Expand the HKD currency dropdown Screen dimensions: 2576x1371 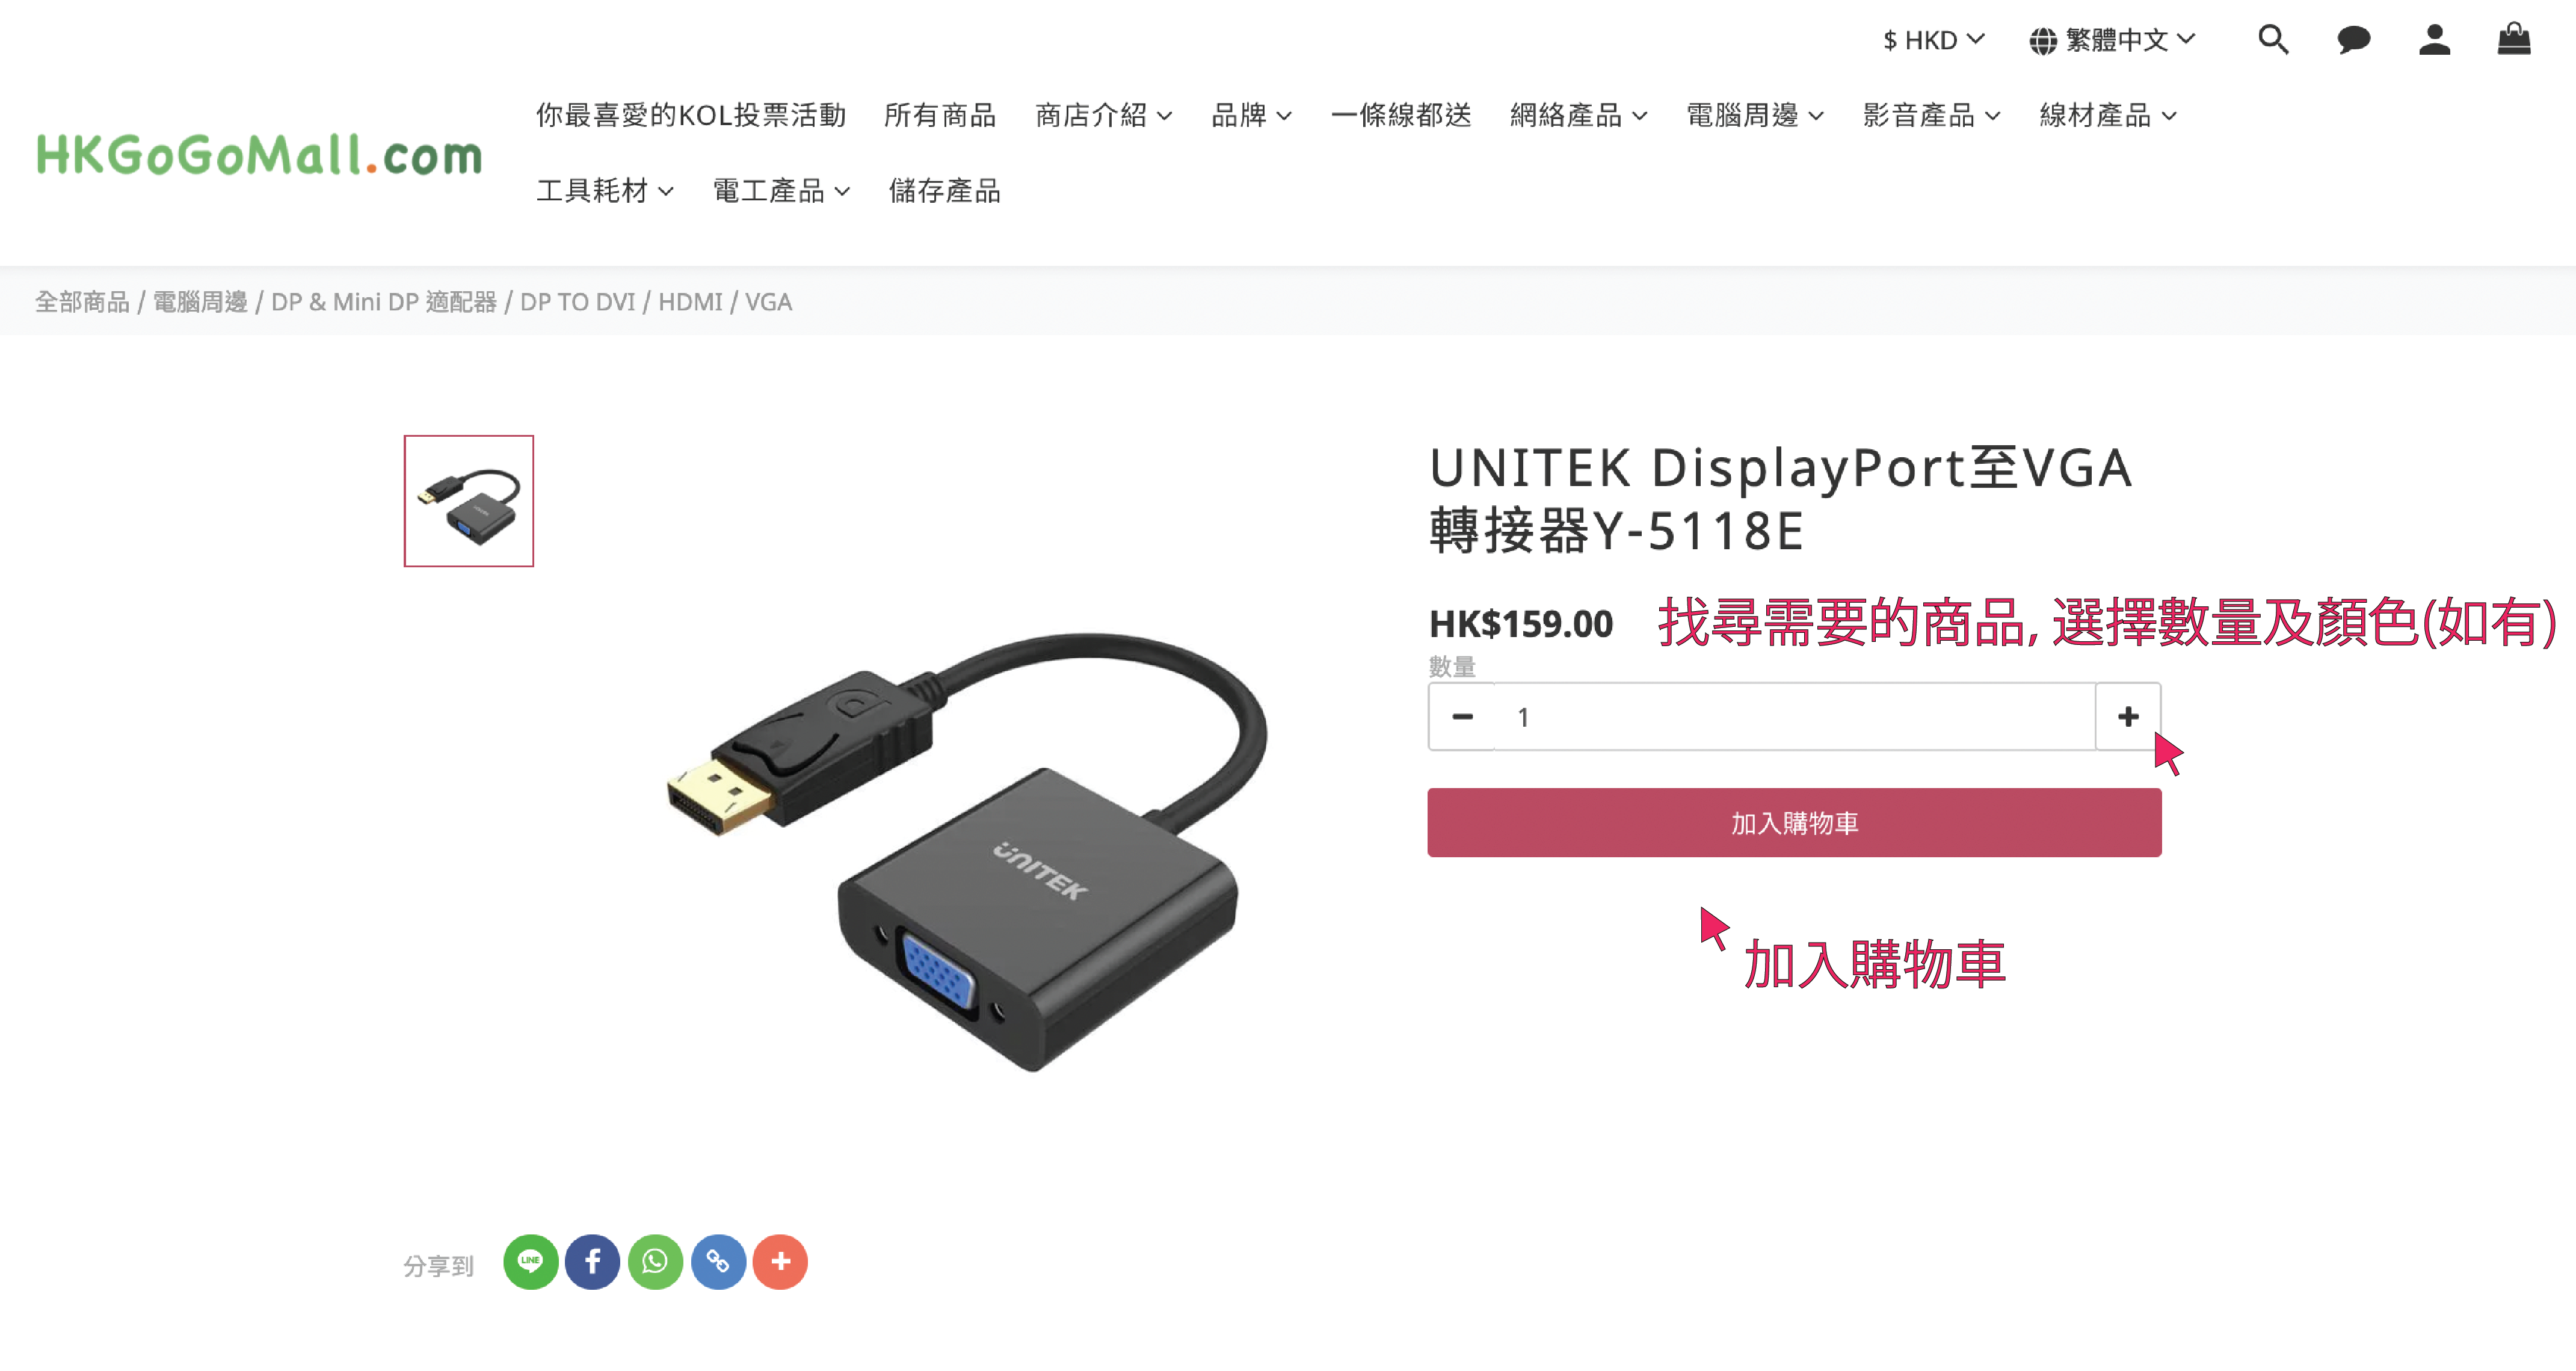click(x=1933, y=40)
